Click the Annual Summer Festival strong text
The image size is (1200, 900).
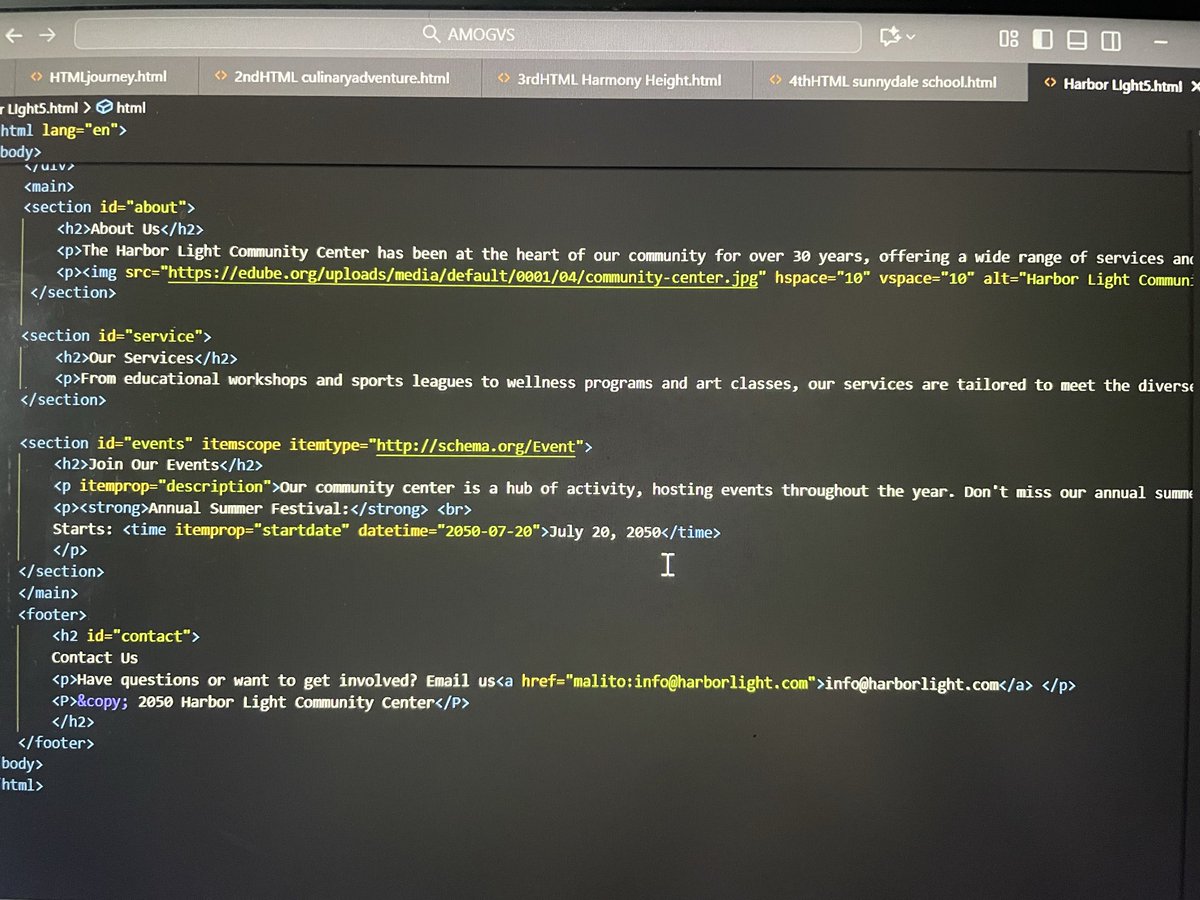[x=246, y=509]
